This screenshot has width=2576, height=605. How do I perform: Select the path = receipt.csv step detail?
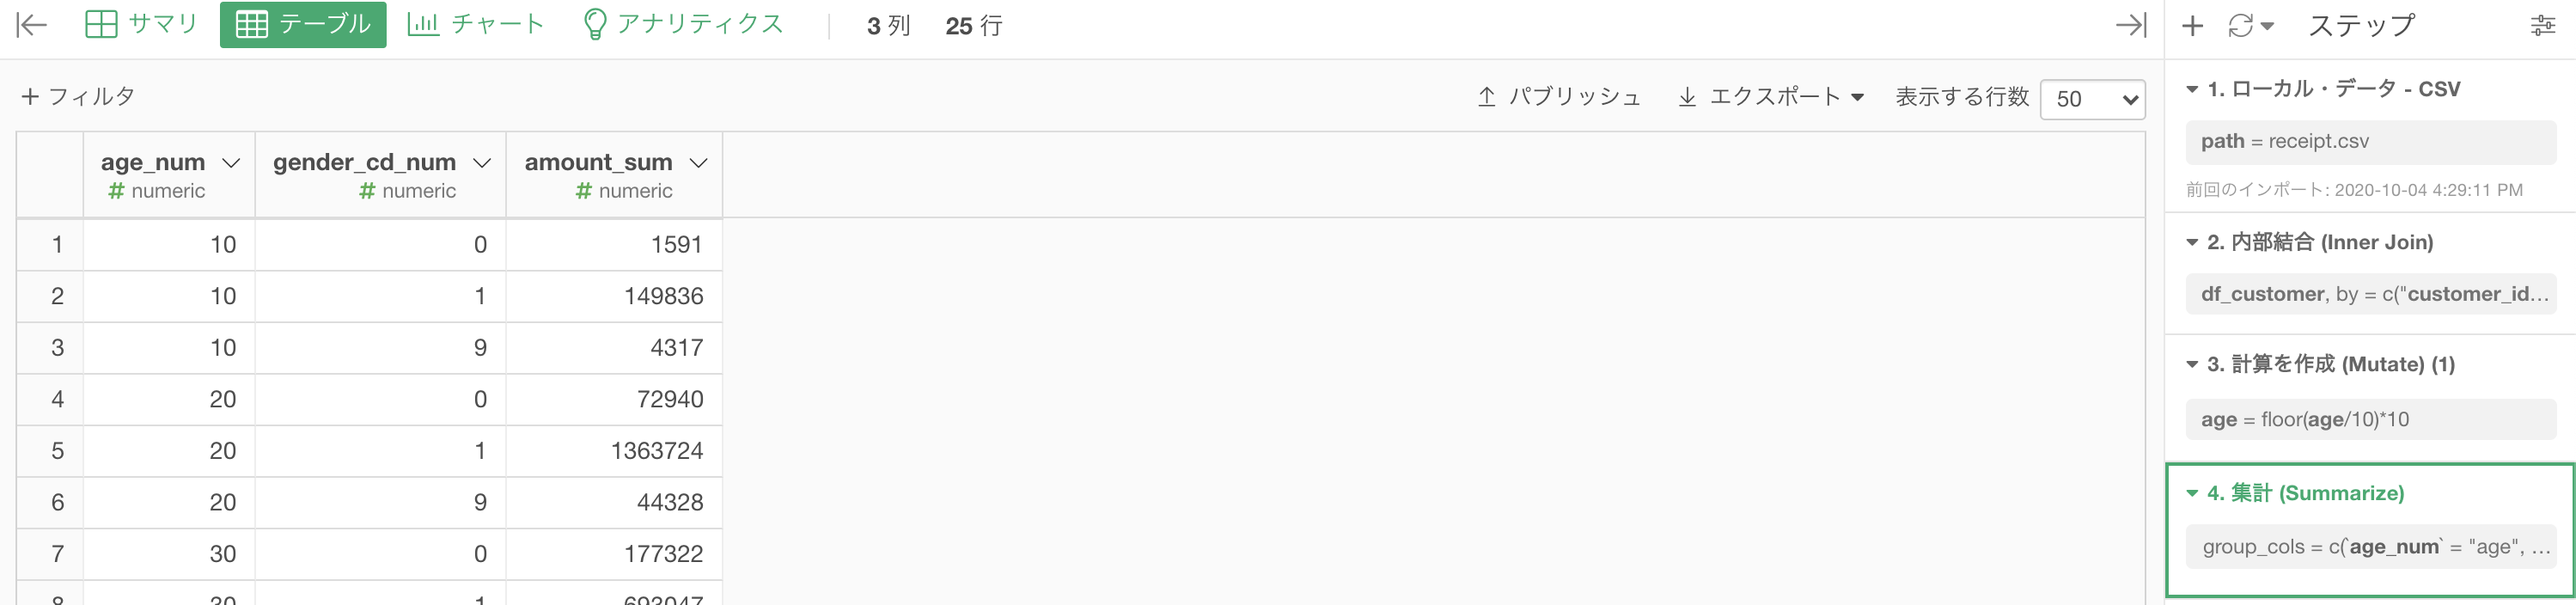click(2370, 141)
